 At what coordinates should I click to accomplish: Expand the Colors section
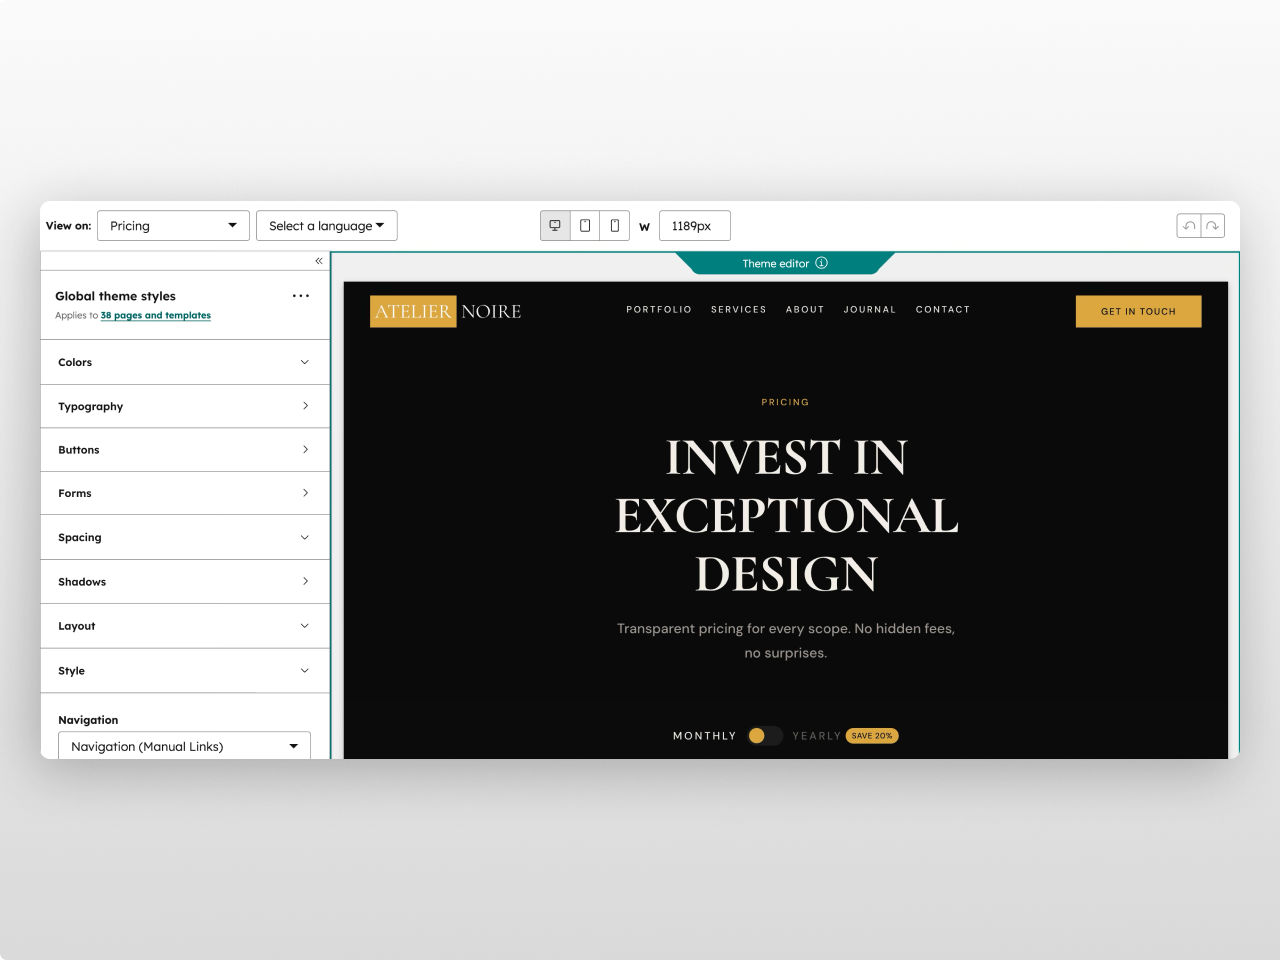tap(185, 362)
